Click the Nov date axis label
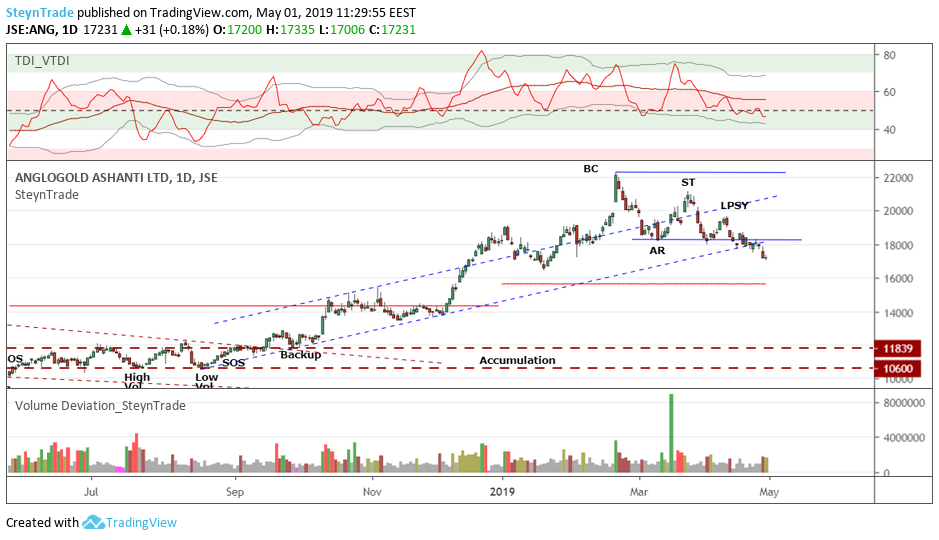 pyautogui.click(x=372, y=492)
